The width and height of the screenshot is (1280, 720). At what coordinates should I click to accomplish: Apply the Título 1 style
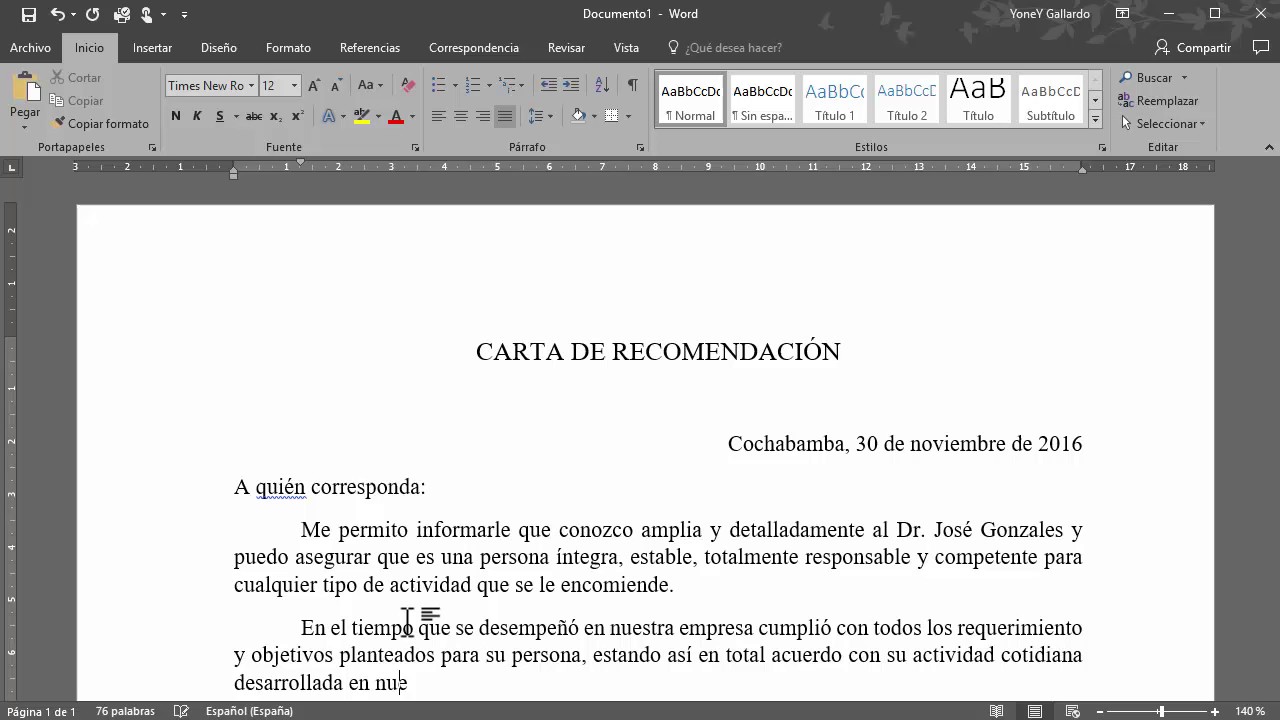point(835,99)
